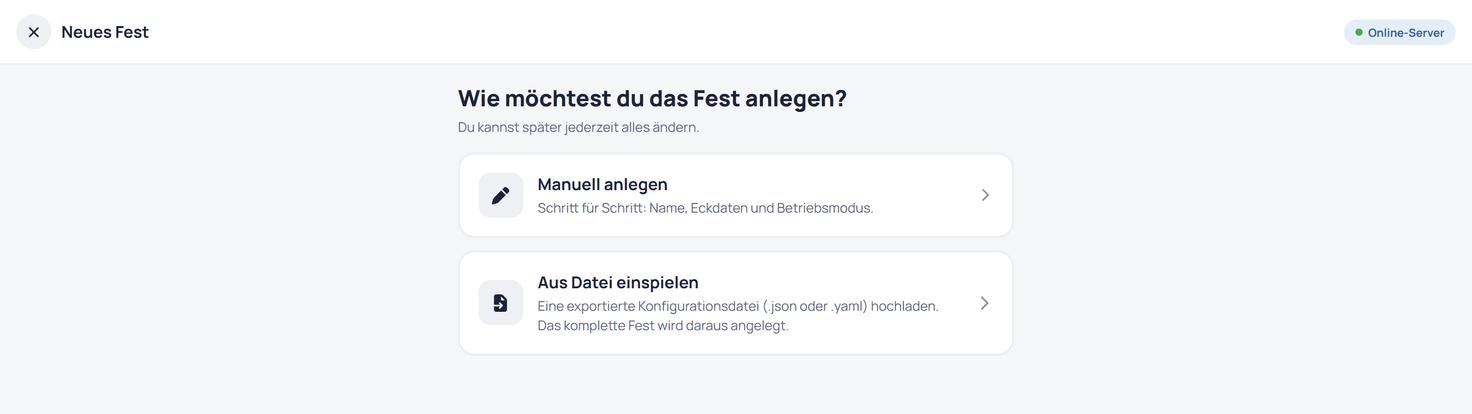
Task: Click the '(.json oder .yaml)' text
Action: point(815,306)
